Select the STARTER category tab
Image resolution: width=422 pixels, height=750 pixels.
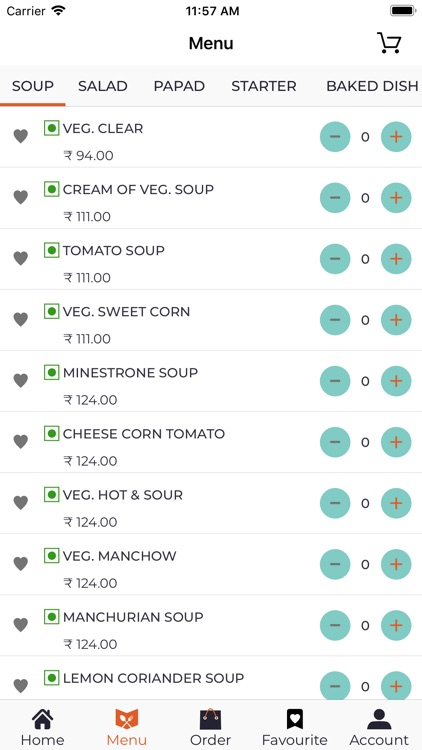point(264,86)
